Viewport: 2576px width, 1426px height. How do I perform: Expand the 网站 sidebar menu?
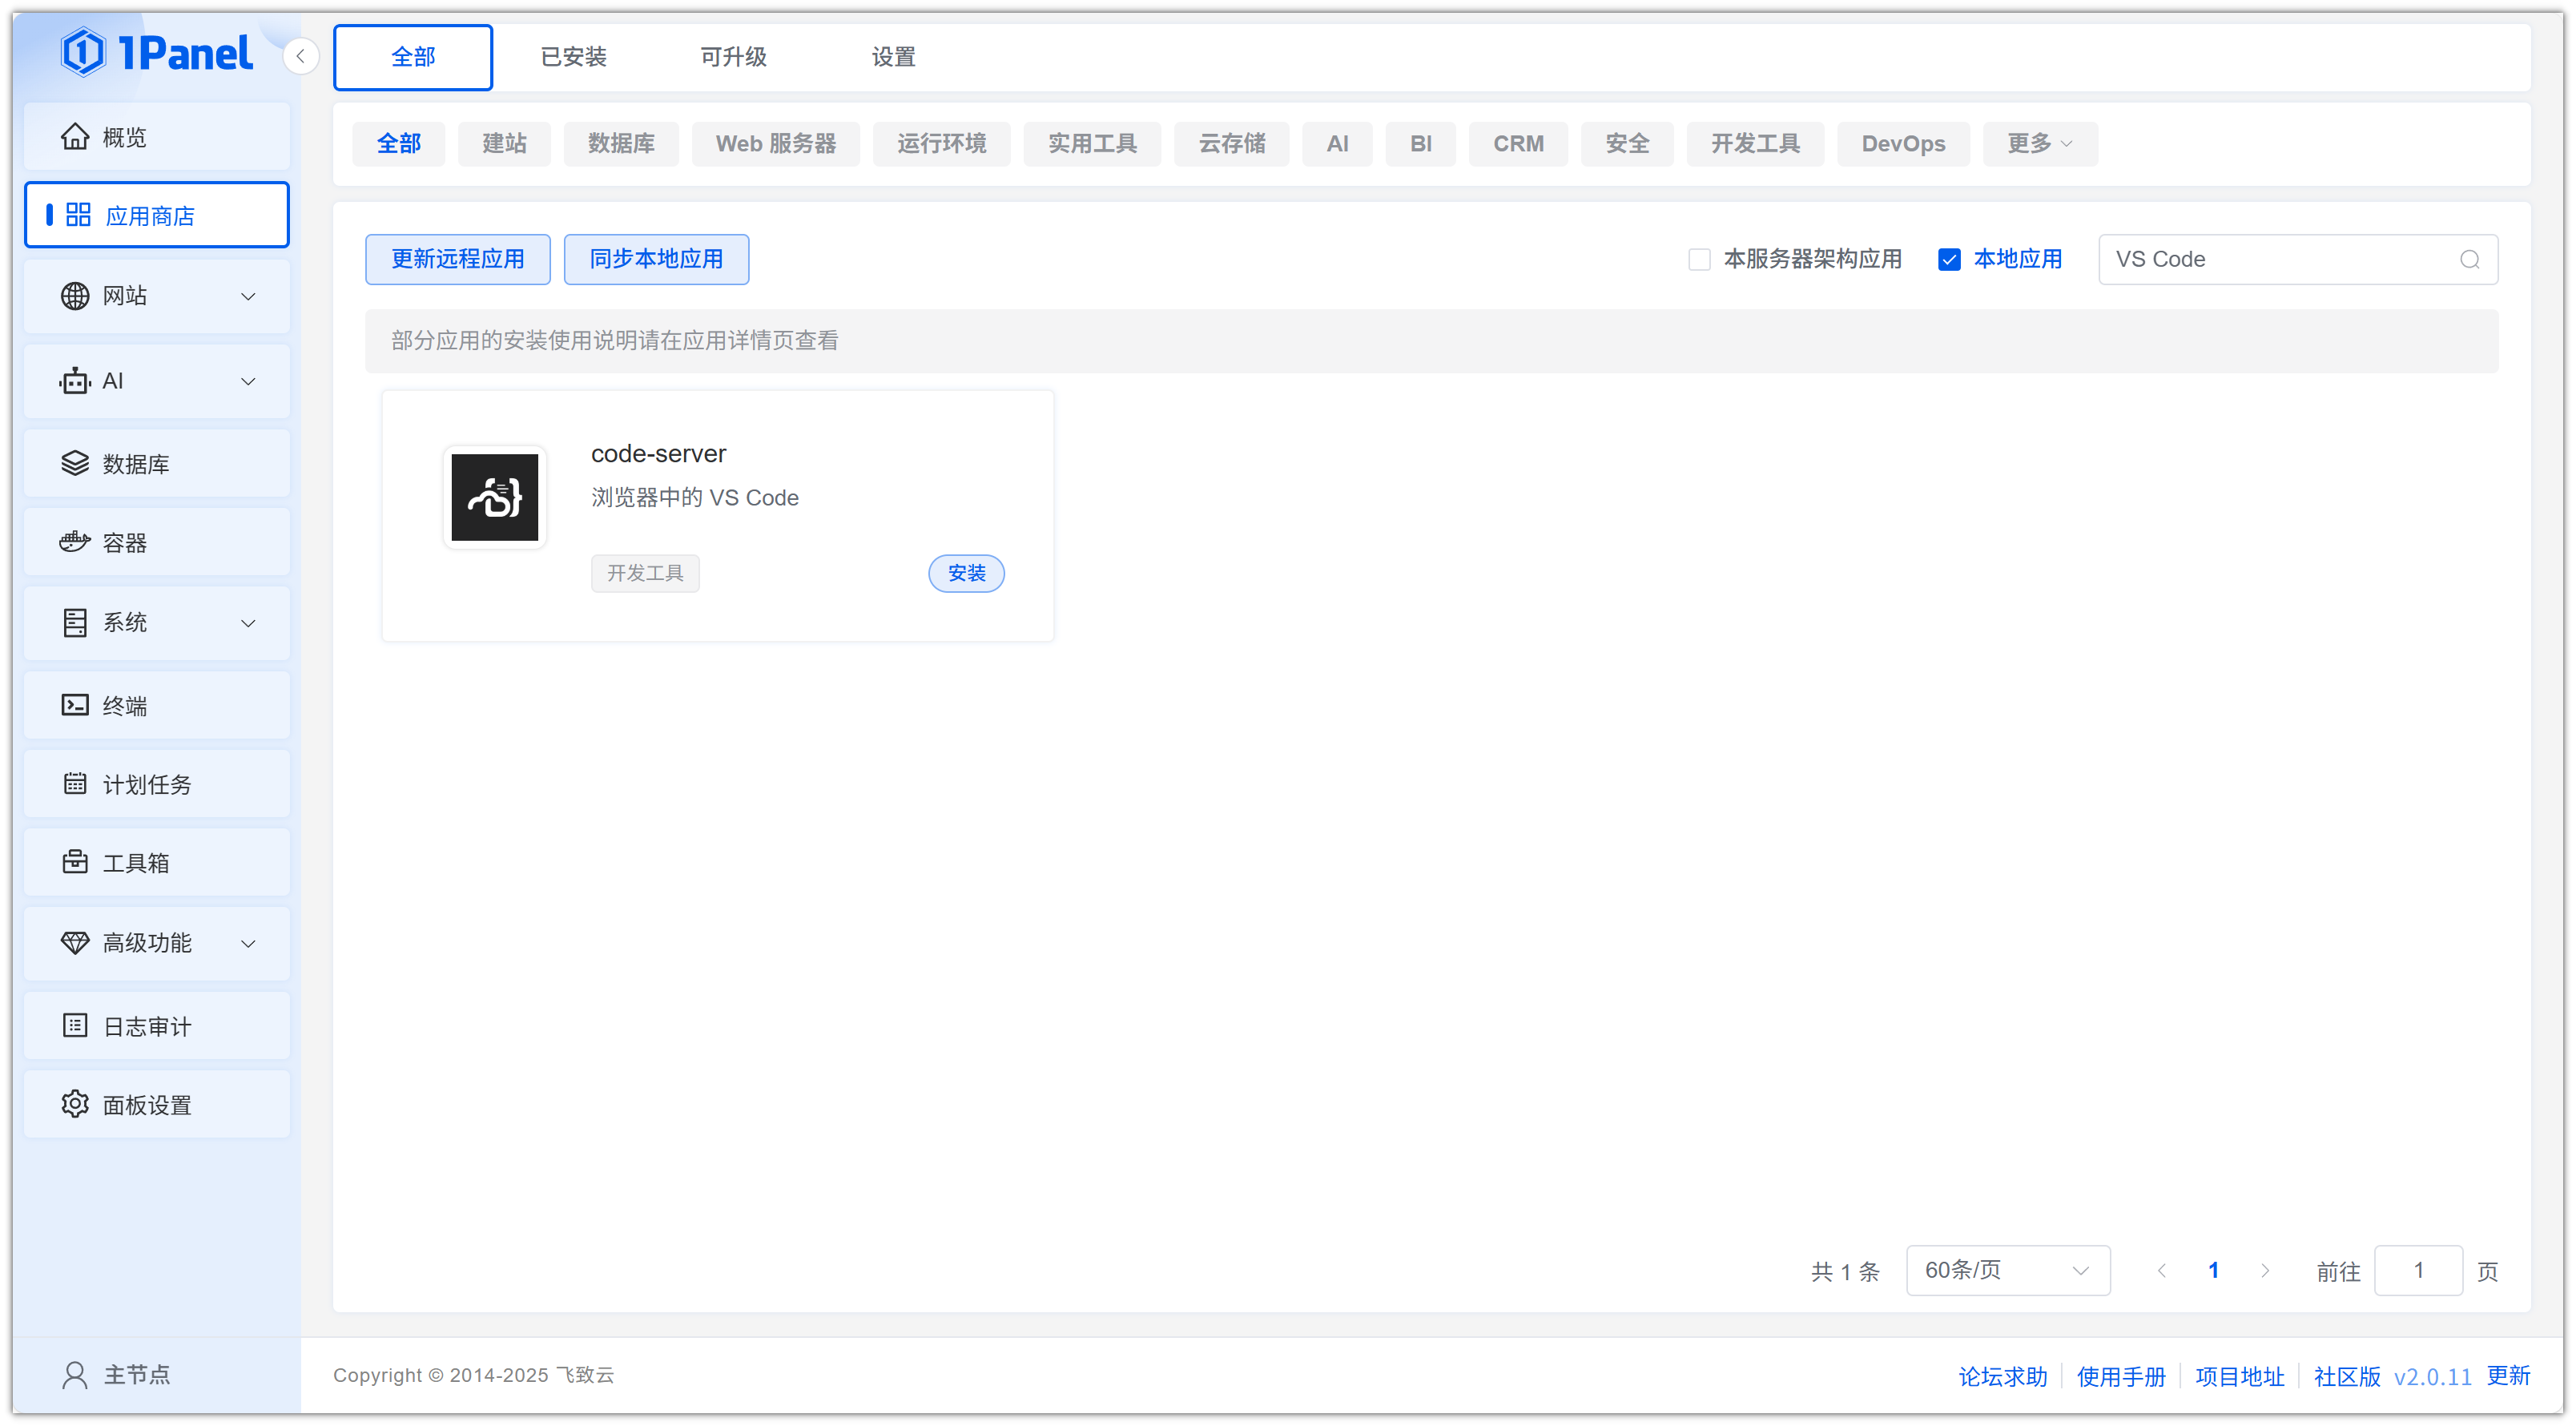157,296
